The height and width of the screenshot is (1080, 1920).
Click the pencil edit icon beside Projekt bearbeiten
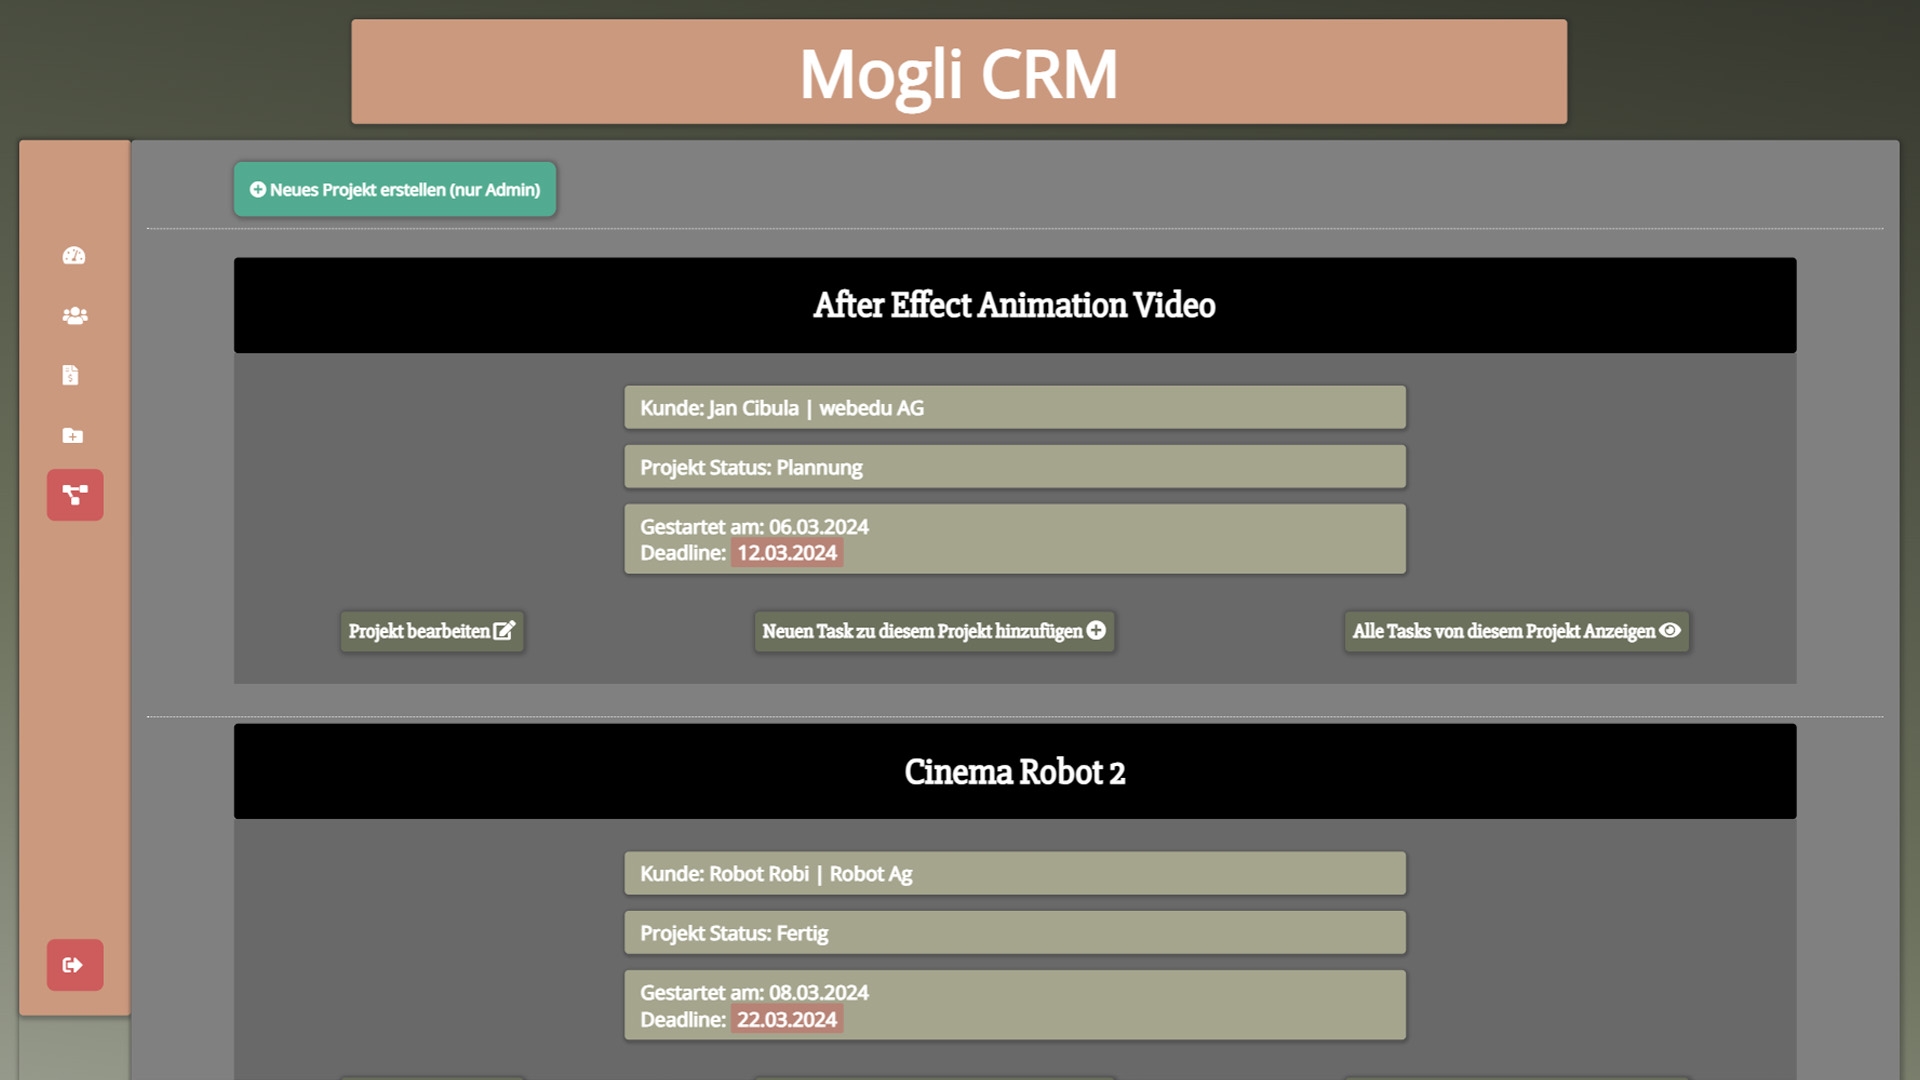[x=504, y=631]
